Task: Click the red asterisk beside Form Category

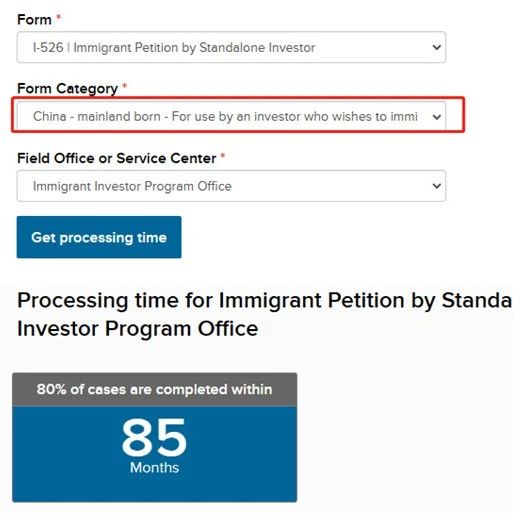Action: click(x=124, y=86)
